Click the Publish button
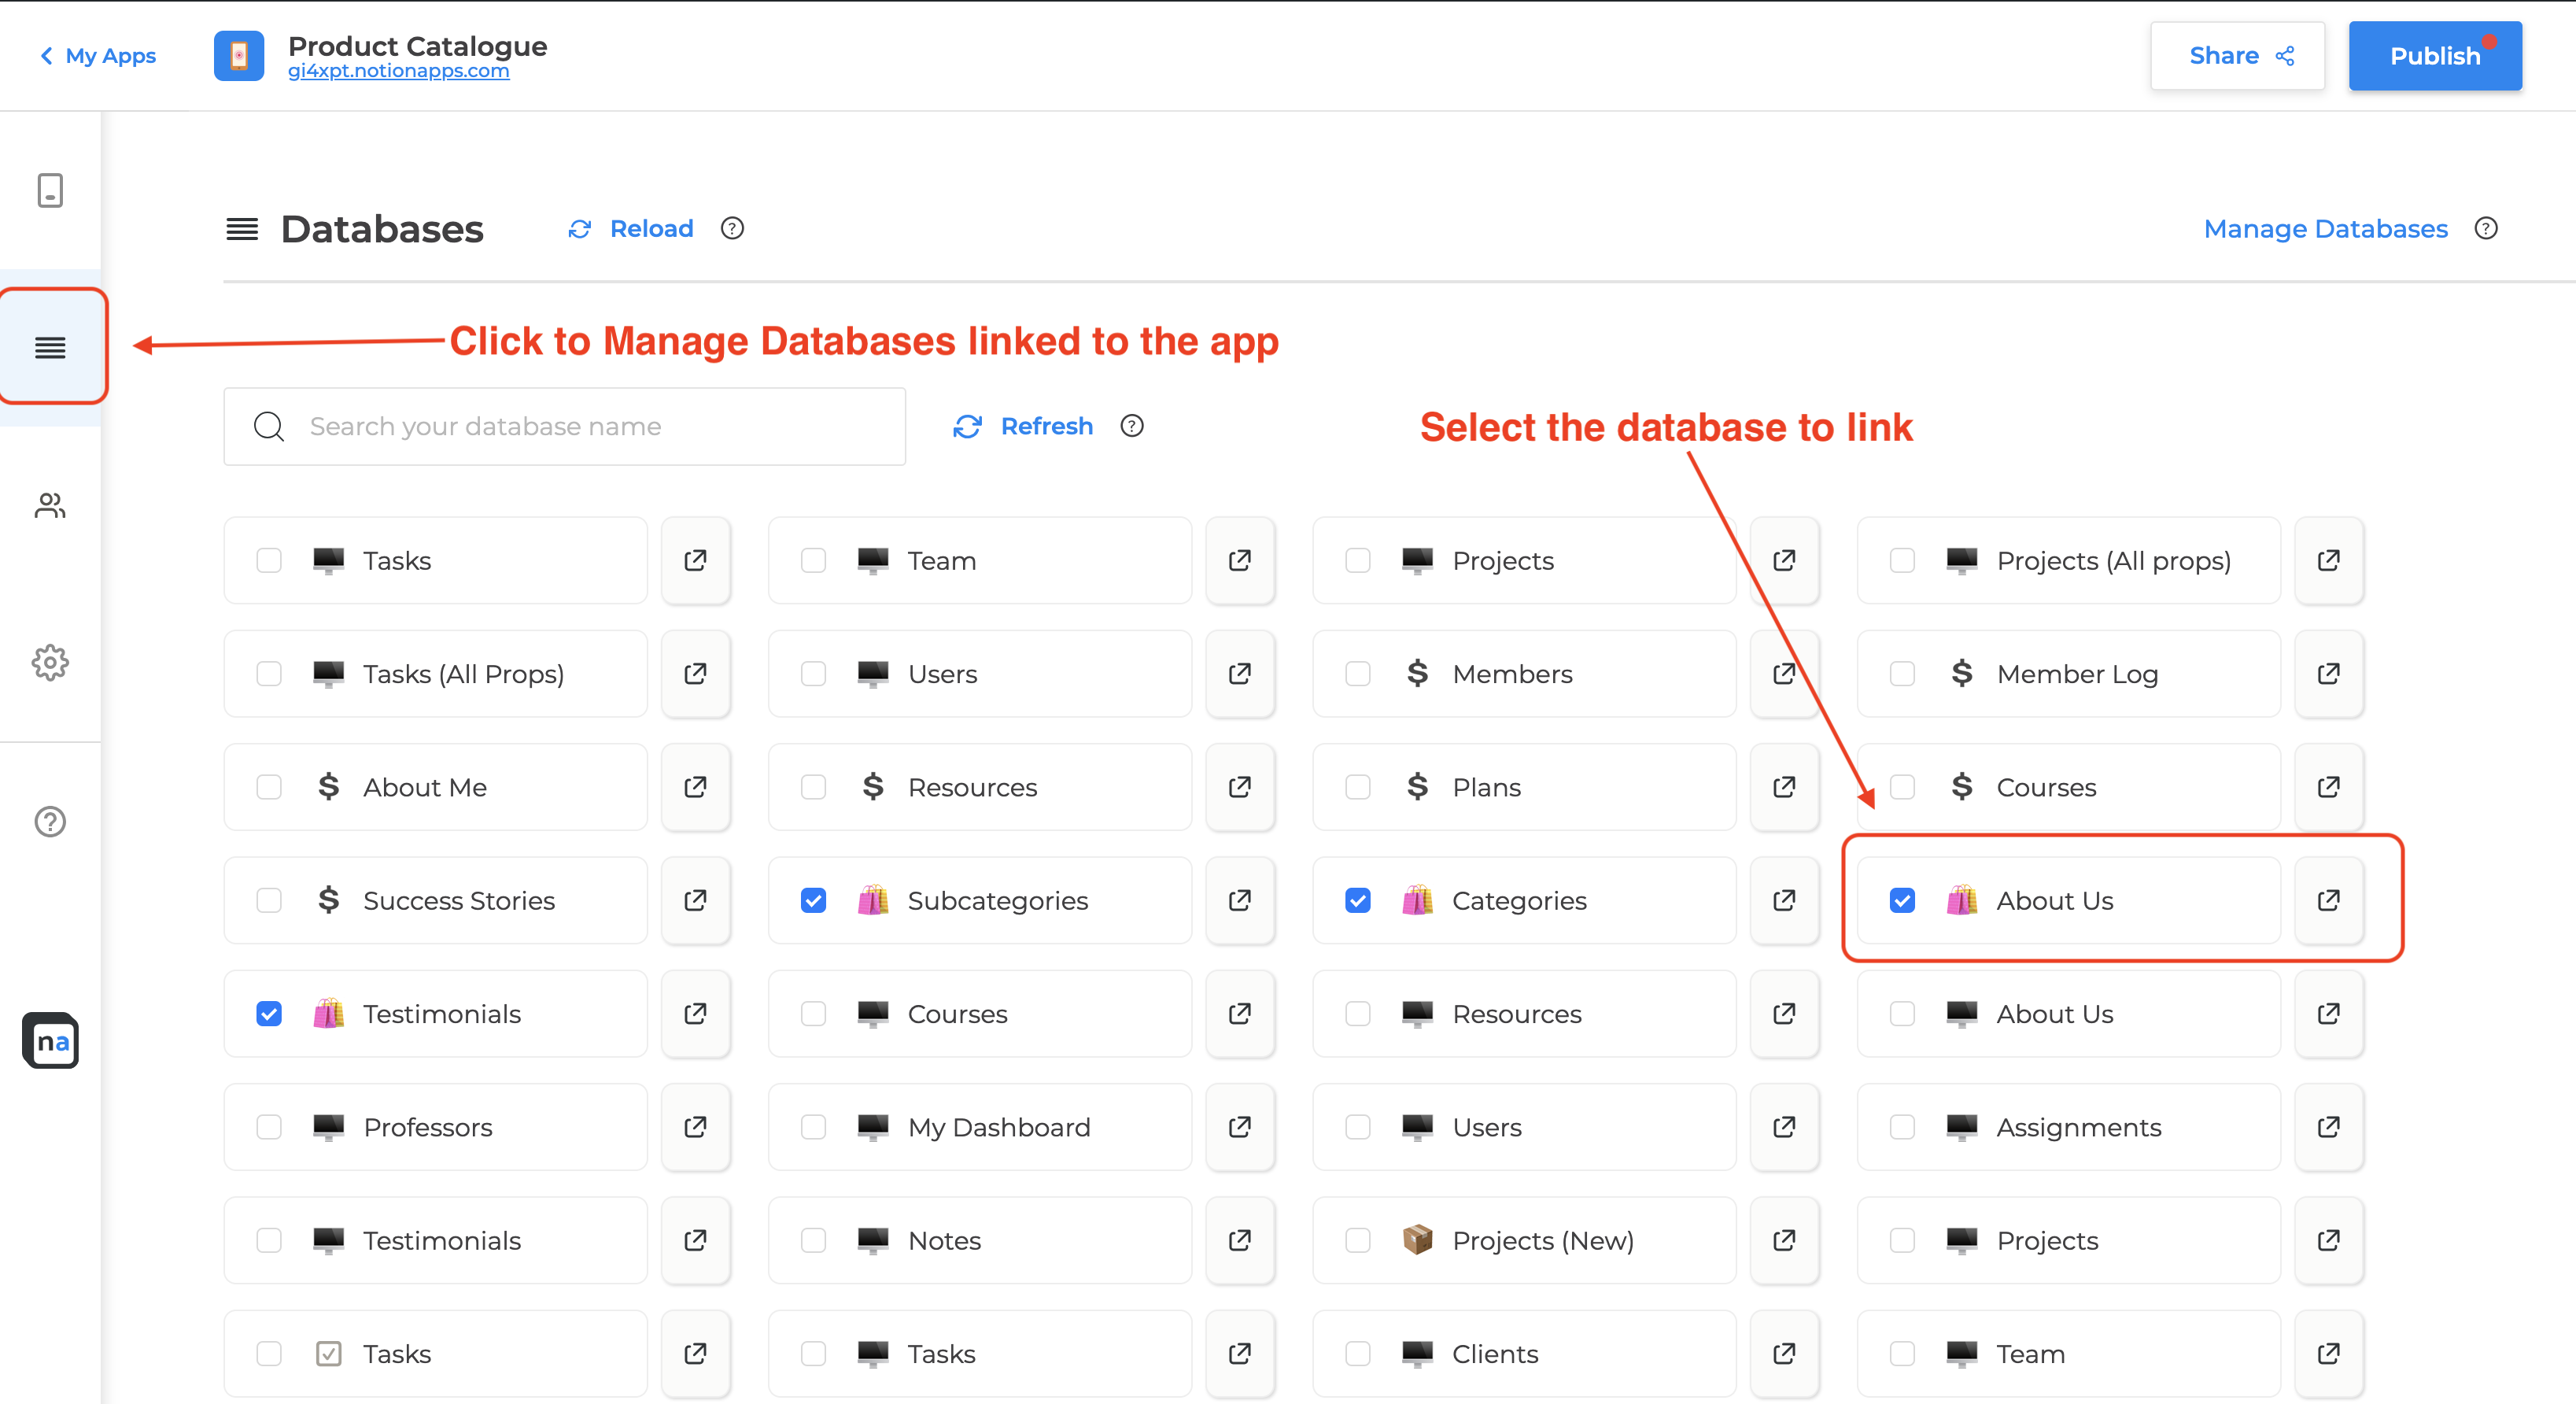Viewport: 2576px width, 1404px height. tap(2434, 56)
